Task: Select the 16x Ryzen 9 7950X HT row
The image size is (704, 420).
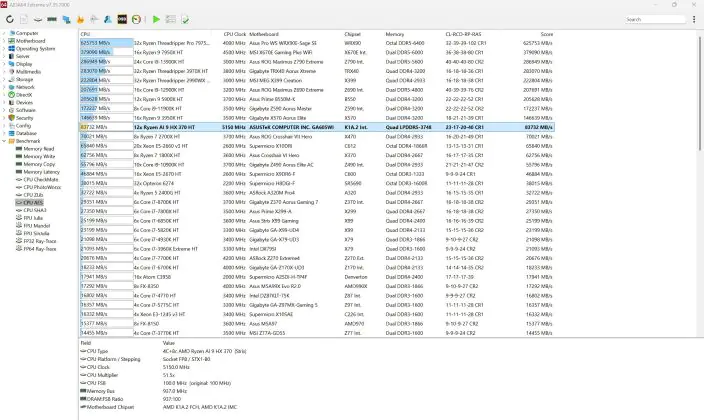Action: point(317,53)
